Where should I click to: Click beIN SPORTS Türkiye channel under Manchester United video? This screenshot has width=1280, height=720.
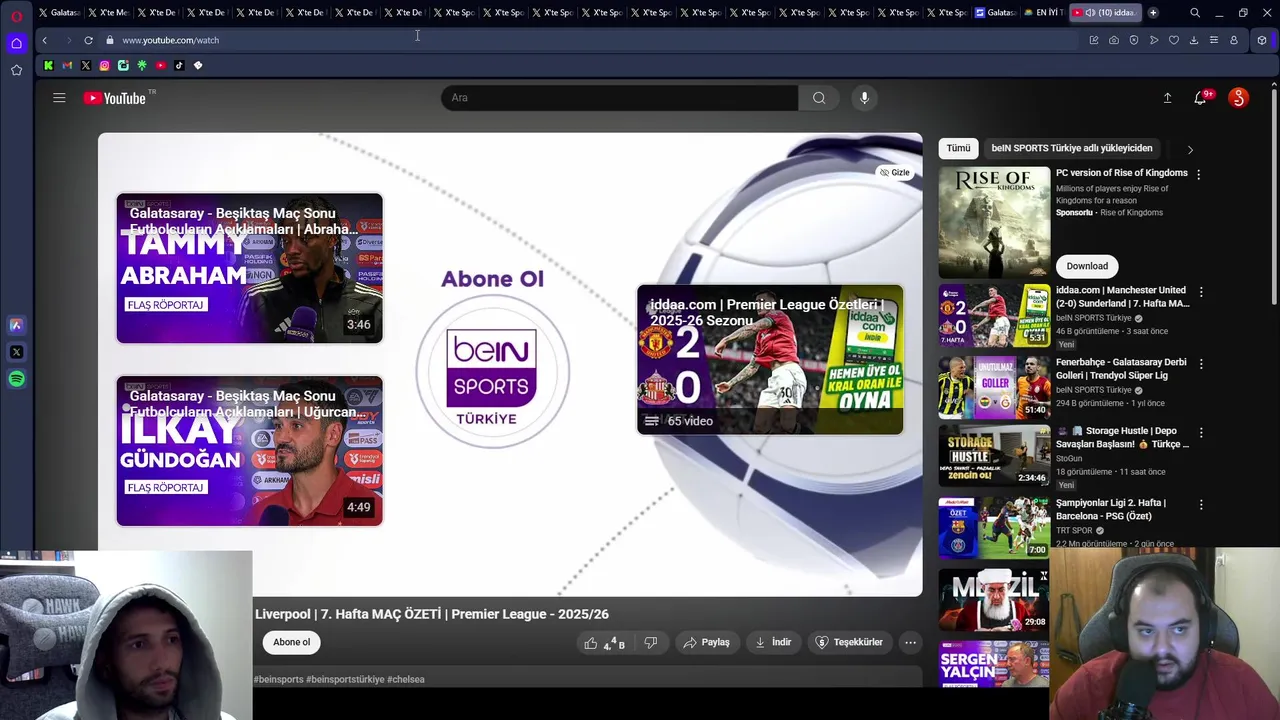pos(1094,318)
